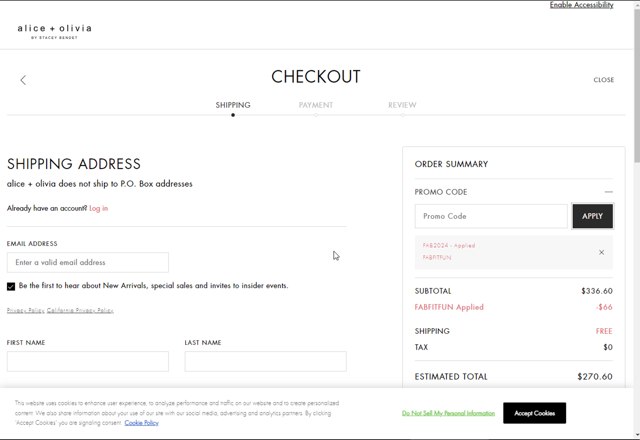Uncheck the New Arrivals newsletter checkbox
The width and height of the screenshot is (640, 440).
(x=11, y=286)
